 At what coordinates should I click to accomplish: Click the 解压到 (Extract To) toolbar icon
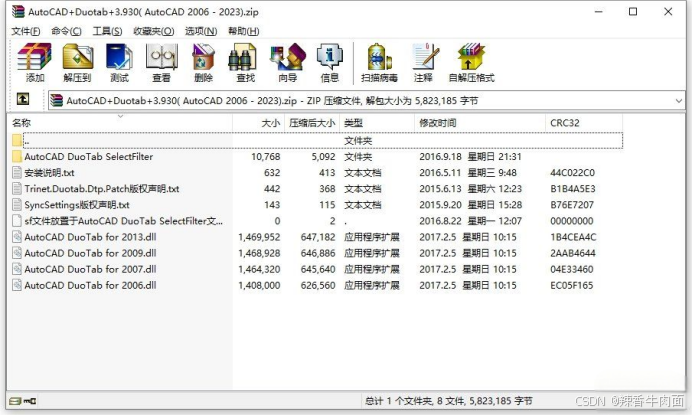pos(77,63)
